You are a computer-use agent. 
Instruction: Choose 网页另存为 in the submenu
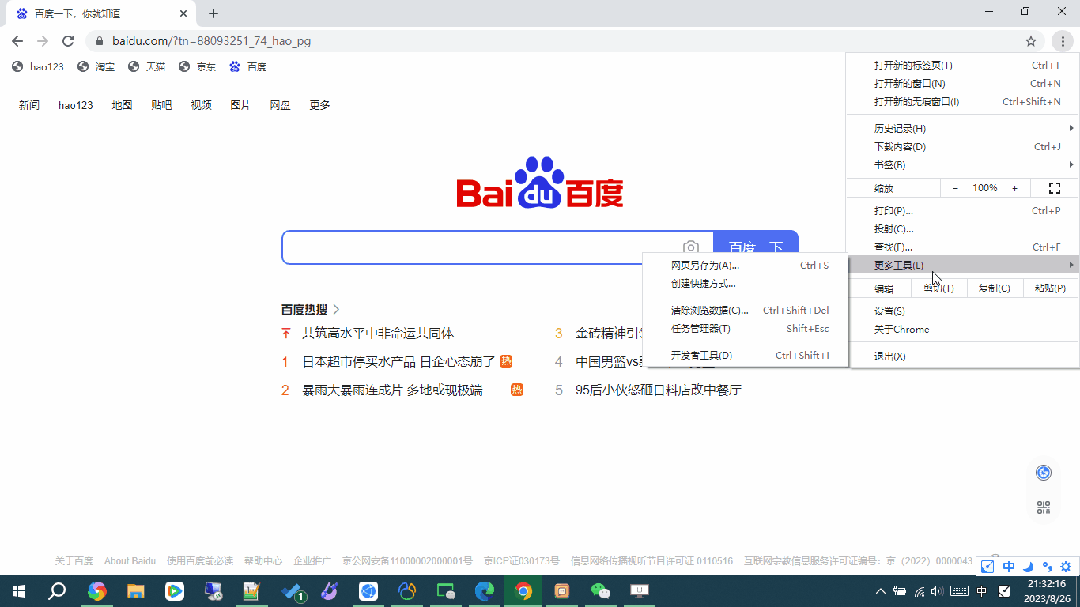coord(745,265)
